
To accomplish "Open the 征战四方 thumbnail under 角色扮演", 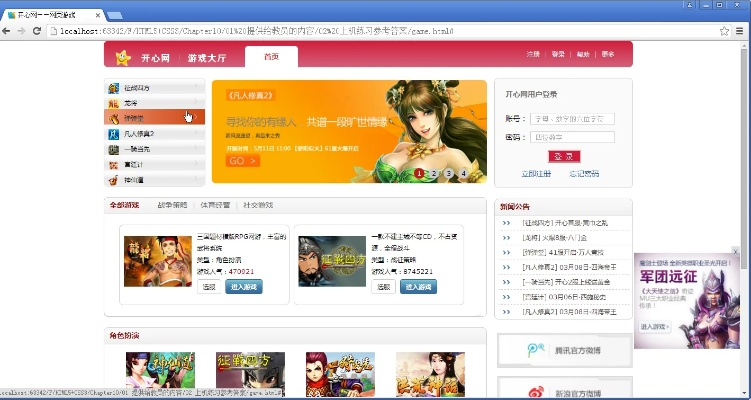I will pos(250,374).
